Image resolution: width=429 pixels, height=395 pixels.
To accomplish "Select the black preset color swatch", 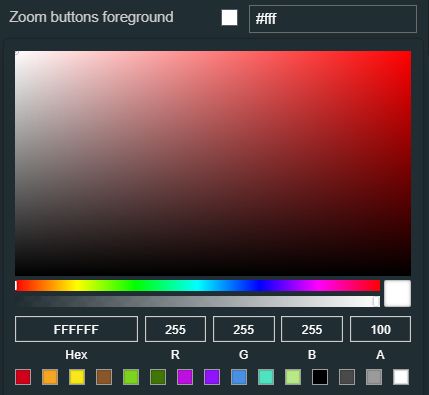I will tap(320, 377).
